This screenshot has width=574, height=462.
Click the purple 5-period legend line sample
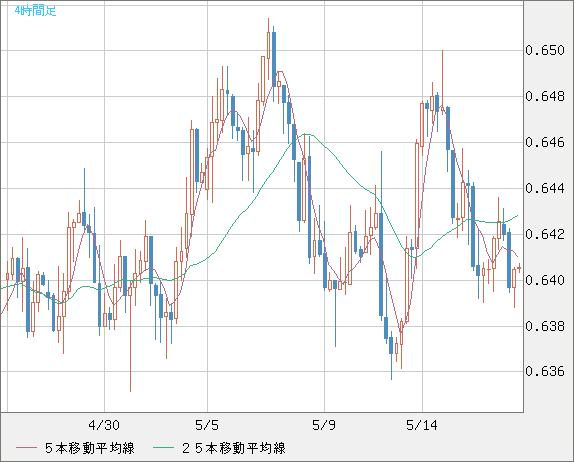tap(26, 448)
